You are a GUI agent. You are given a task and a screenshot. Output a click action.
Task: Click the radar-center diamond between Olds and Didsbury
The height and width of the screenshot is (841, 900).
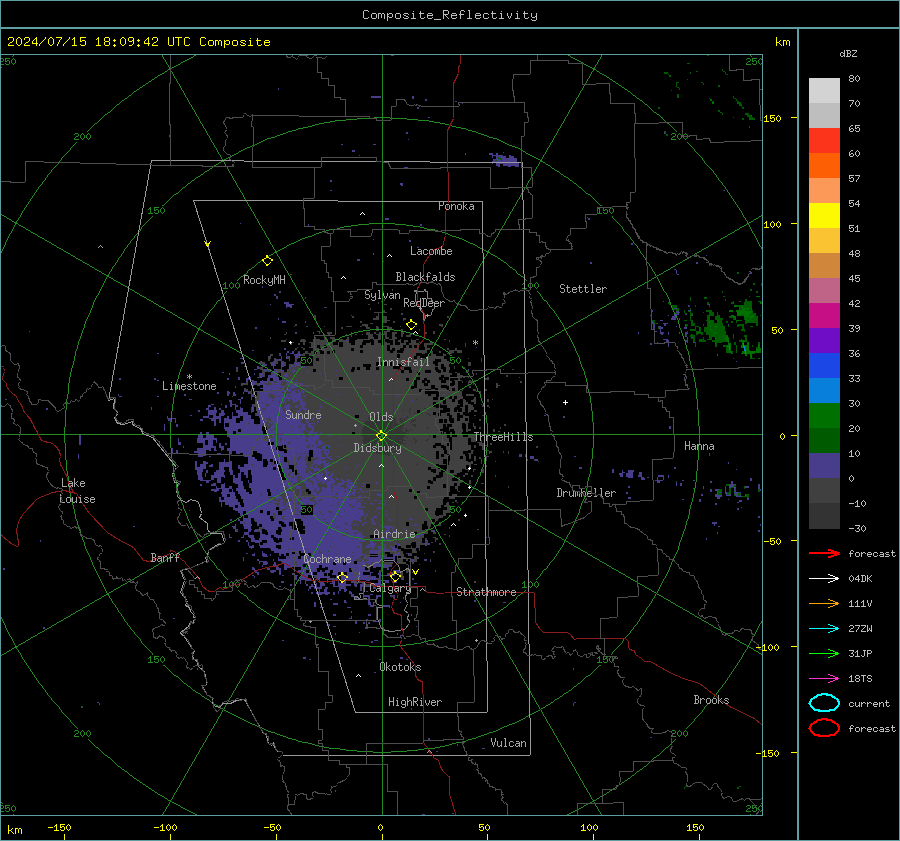tap(381, 435)
